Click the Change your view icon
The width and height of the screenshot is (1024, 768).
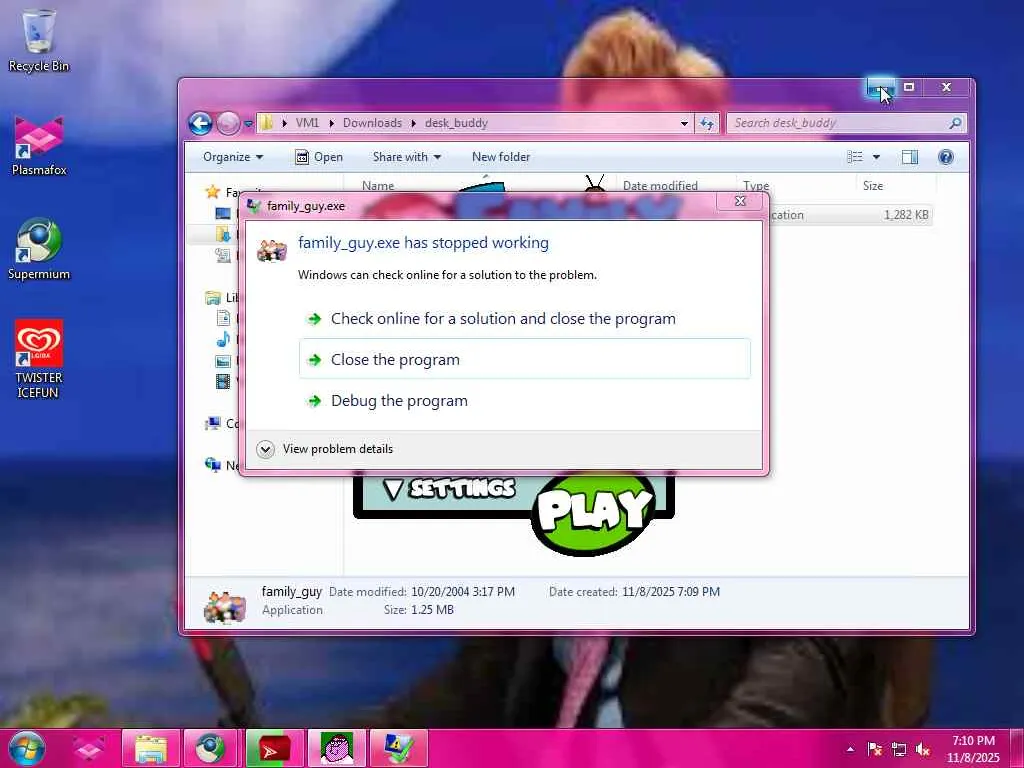(x=854, y=157)
